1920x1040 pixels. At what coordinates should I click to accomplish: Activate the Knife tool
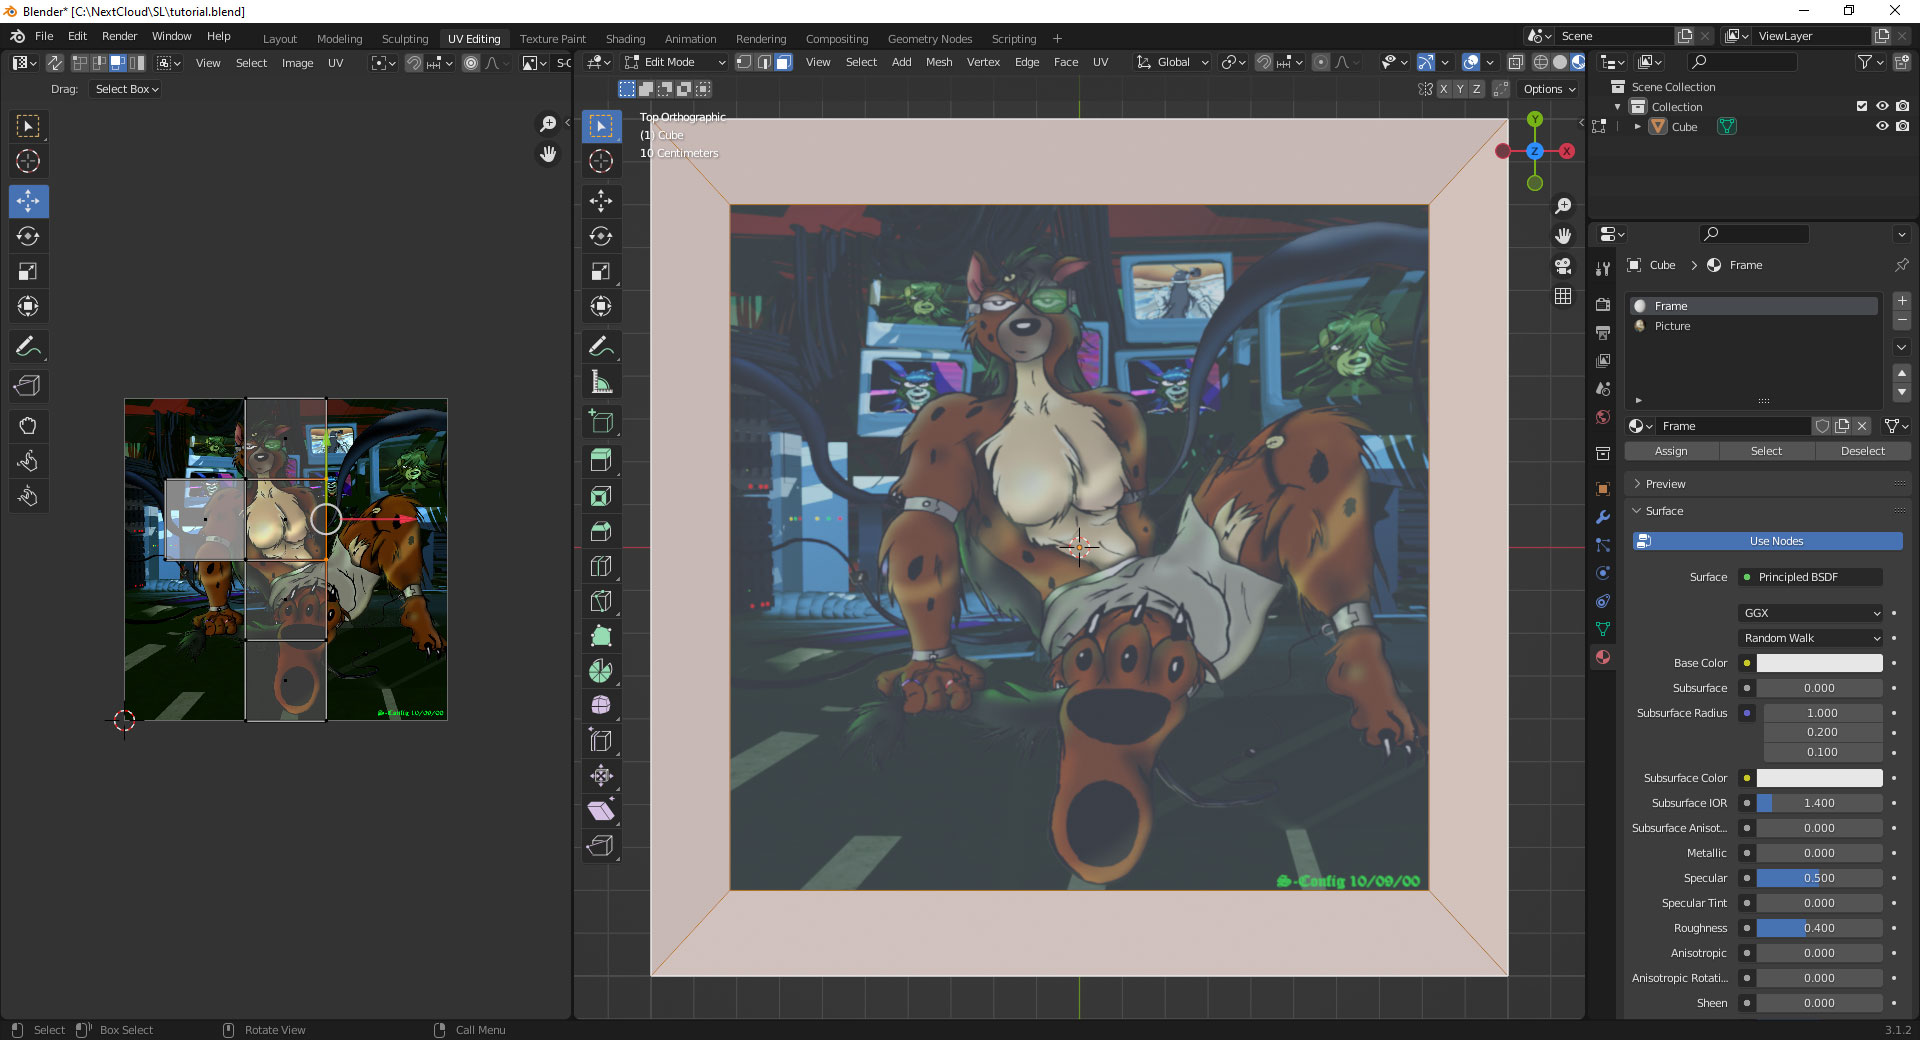(x=601, y=601)
